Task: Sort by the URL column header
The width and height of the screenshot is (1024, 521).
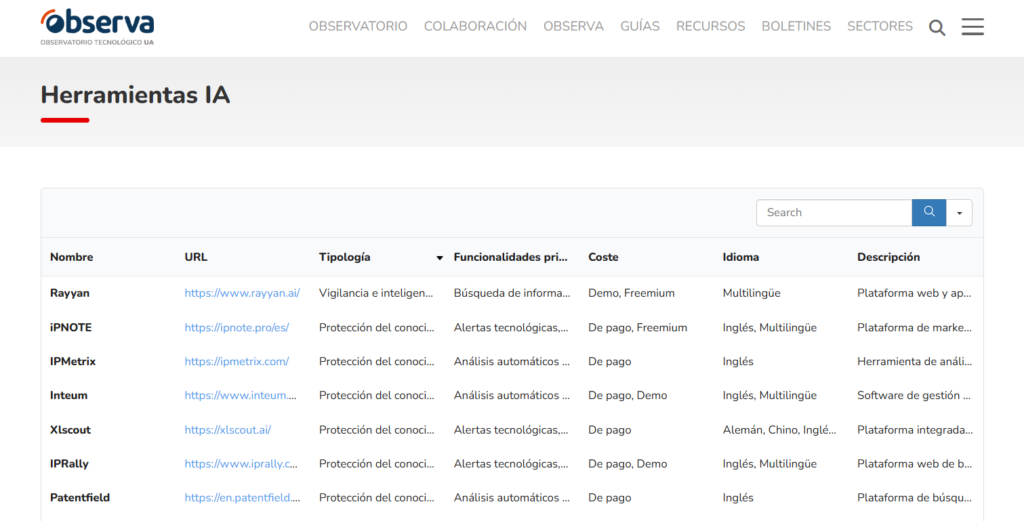Action: (195, 257)
